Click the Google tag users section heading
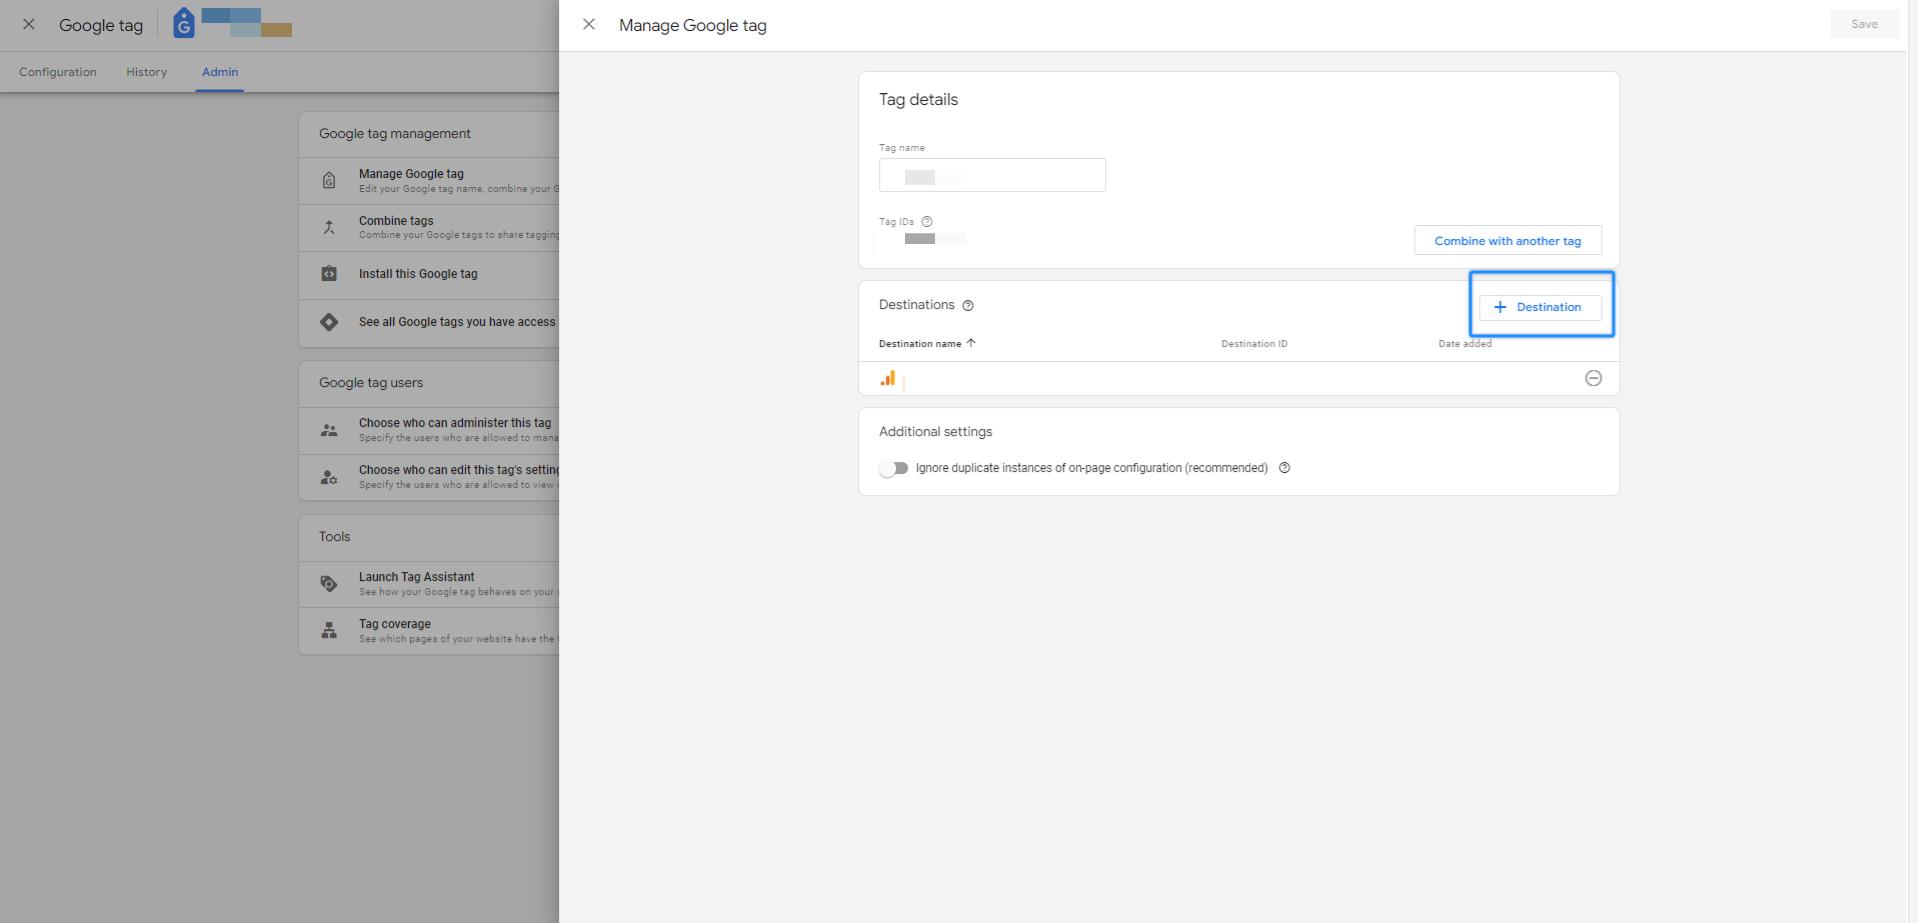This screenshot has width=1918, height=923. point(371,383)
